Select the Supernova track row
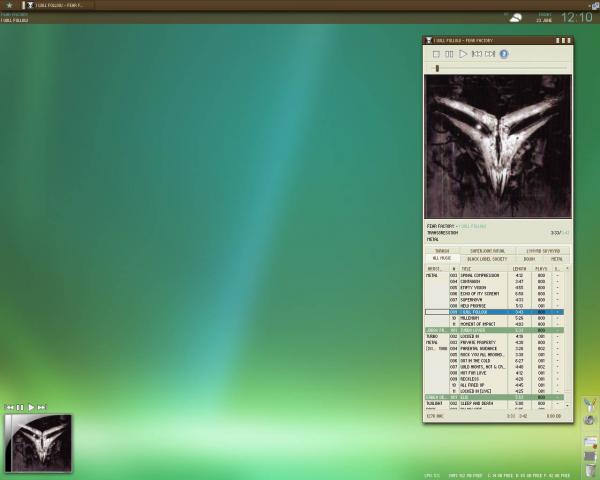 [x=494, y=300]
